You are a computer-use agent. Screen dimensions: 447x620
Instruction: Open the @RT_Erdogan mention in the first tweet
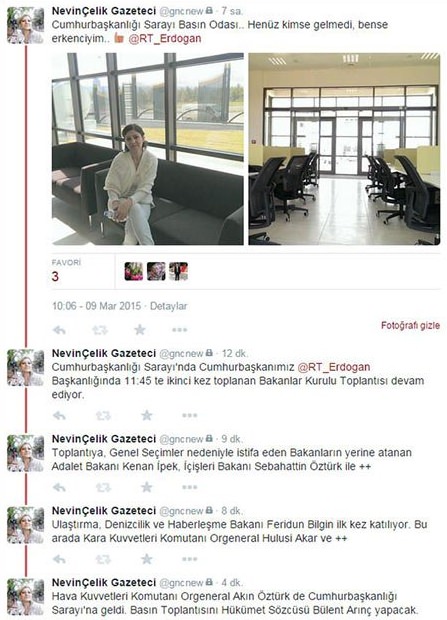pyautogui.click(x=165, y=39)
